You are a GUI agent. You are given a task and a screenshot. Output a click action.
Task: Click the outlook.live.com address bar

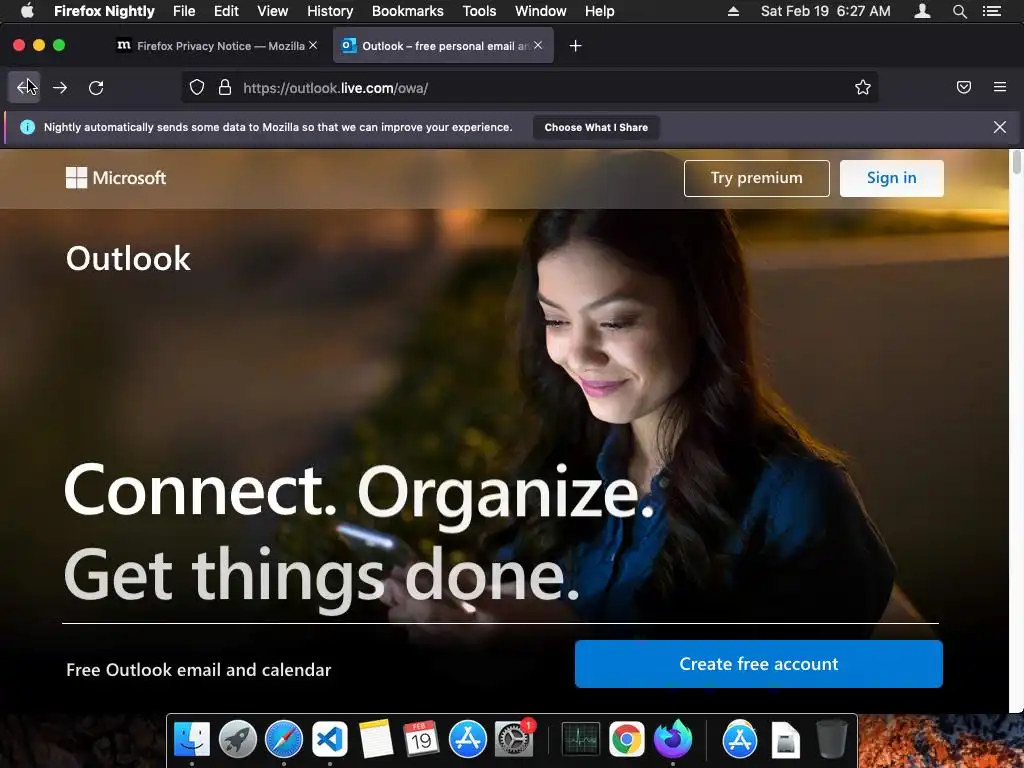pyautogui.click(x=529, y=88)
